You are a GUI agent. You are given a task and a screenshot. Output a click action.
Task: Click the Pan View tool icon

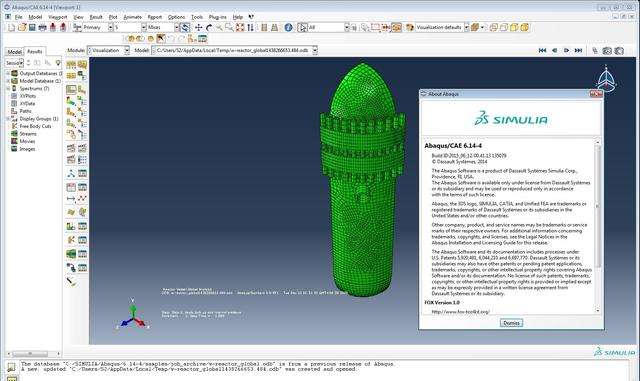coord(198,27)
